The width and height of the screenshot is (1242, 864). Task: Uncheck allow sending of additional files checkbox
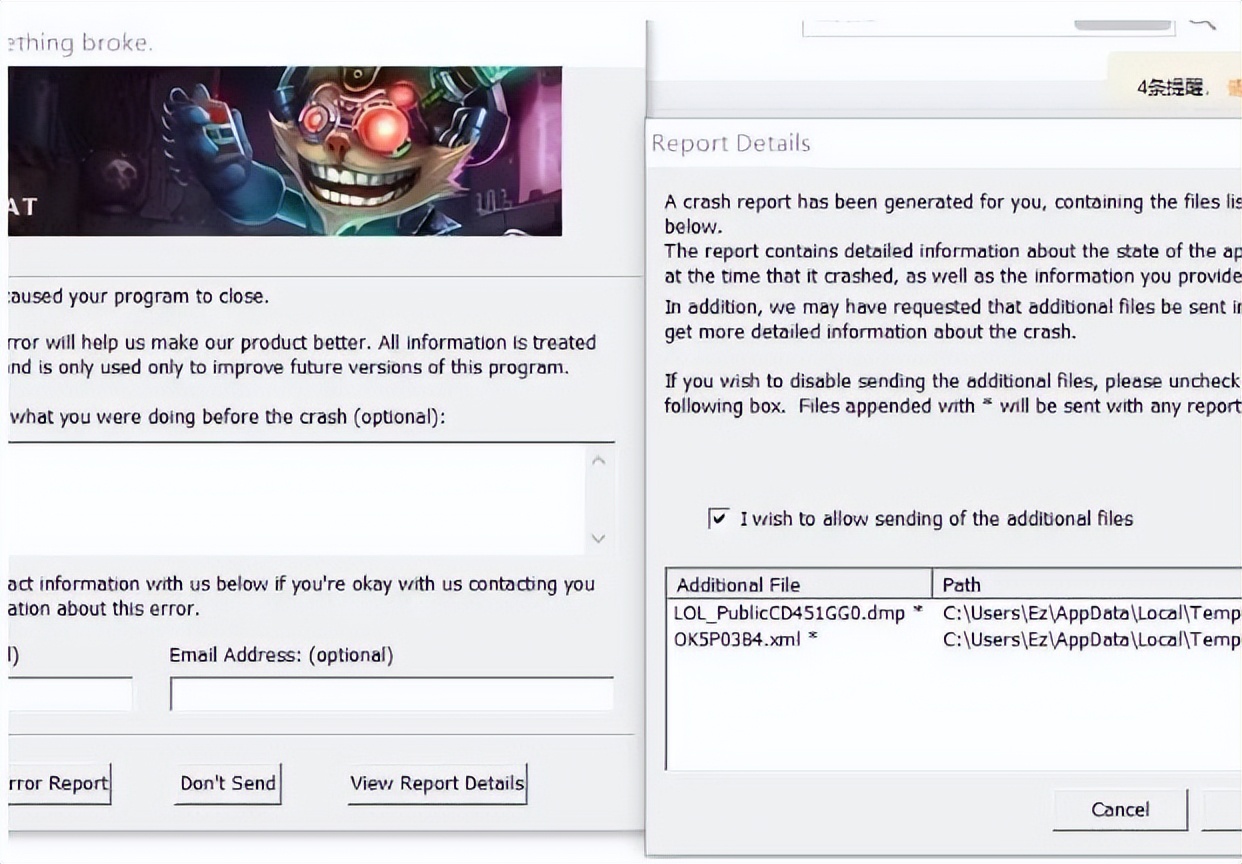[718, 519]
